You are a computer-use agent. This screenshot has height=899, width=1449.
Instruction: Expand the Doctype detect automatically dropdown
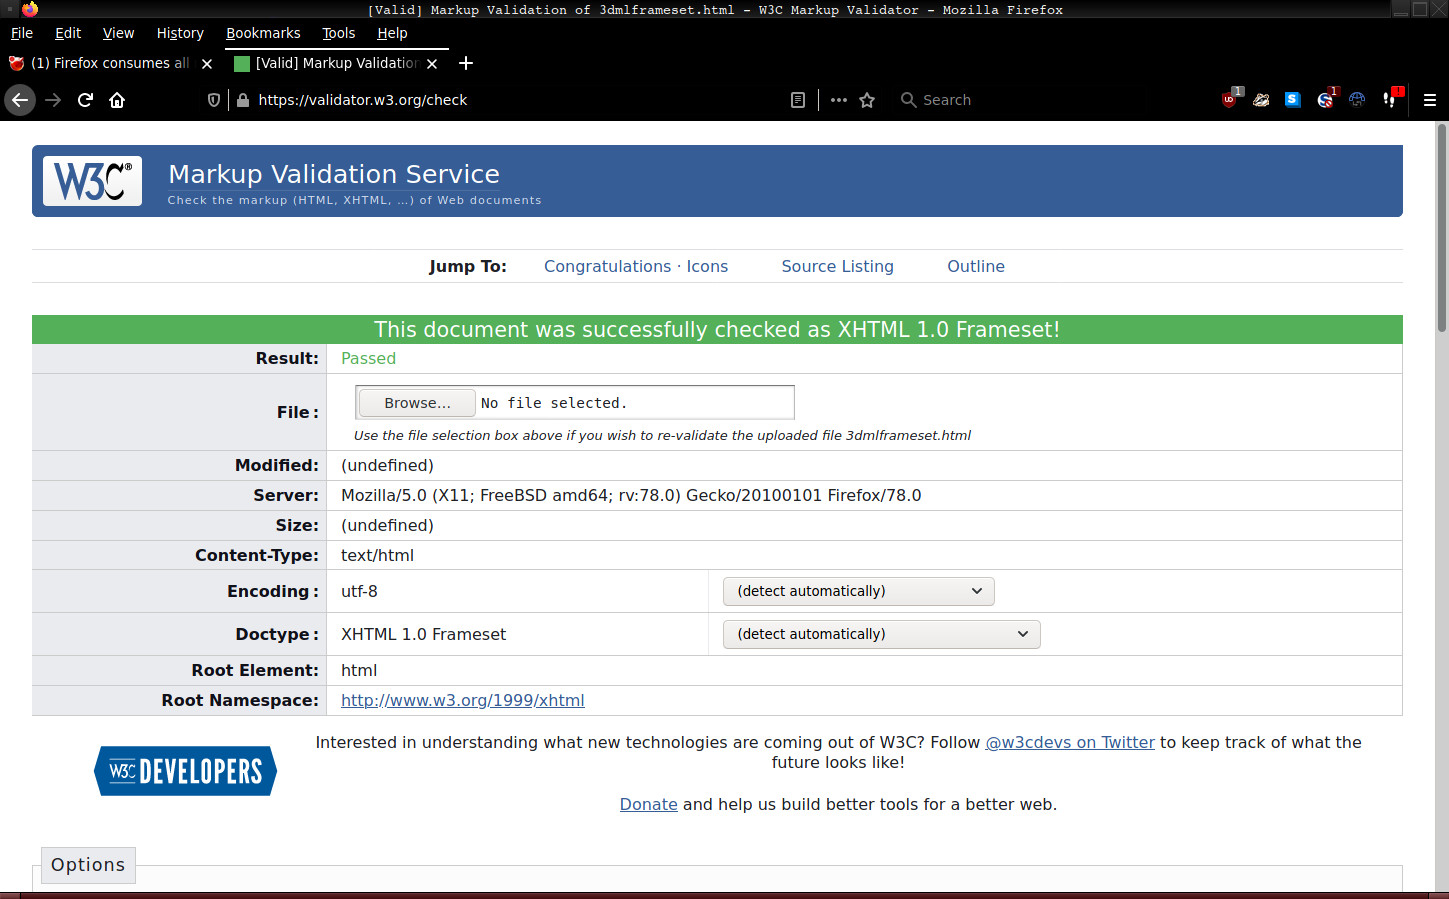pos(881,634)
